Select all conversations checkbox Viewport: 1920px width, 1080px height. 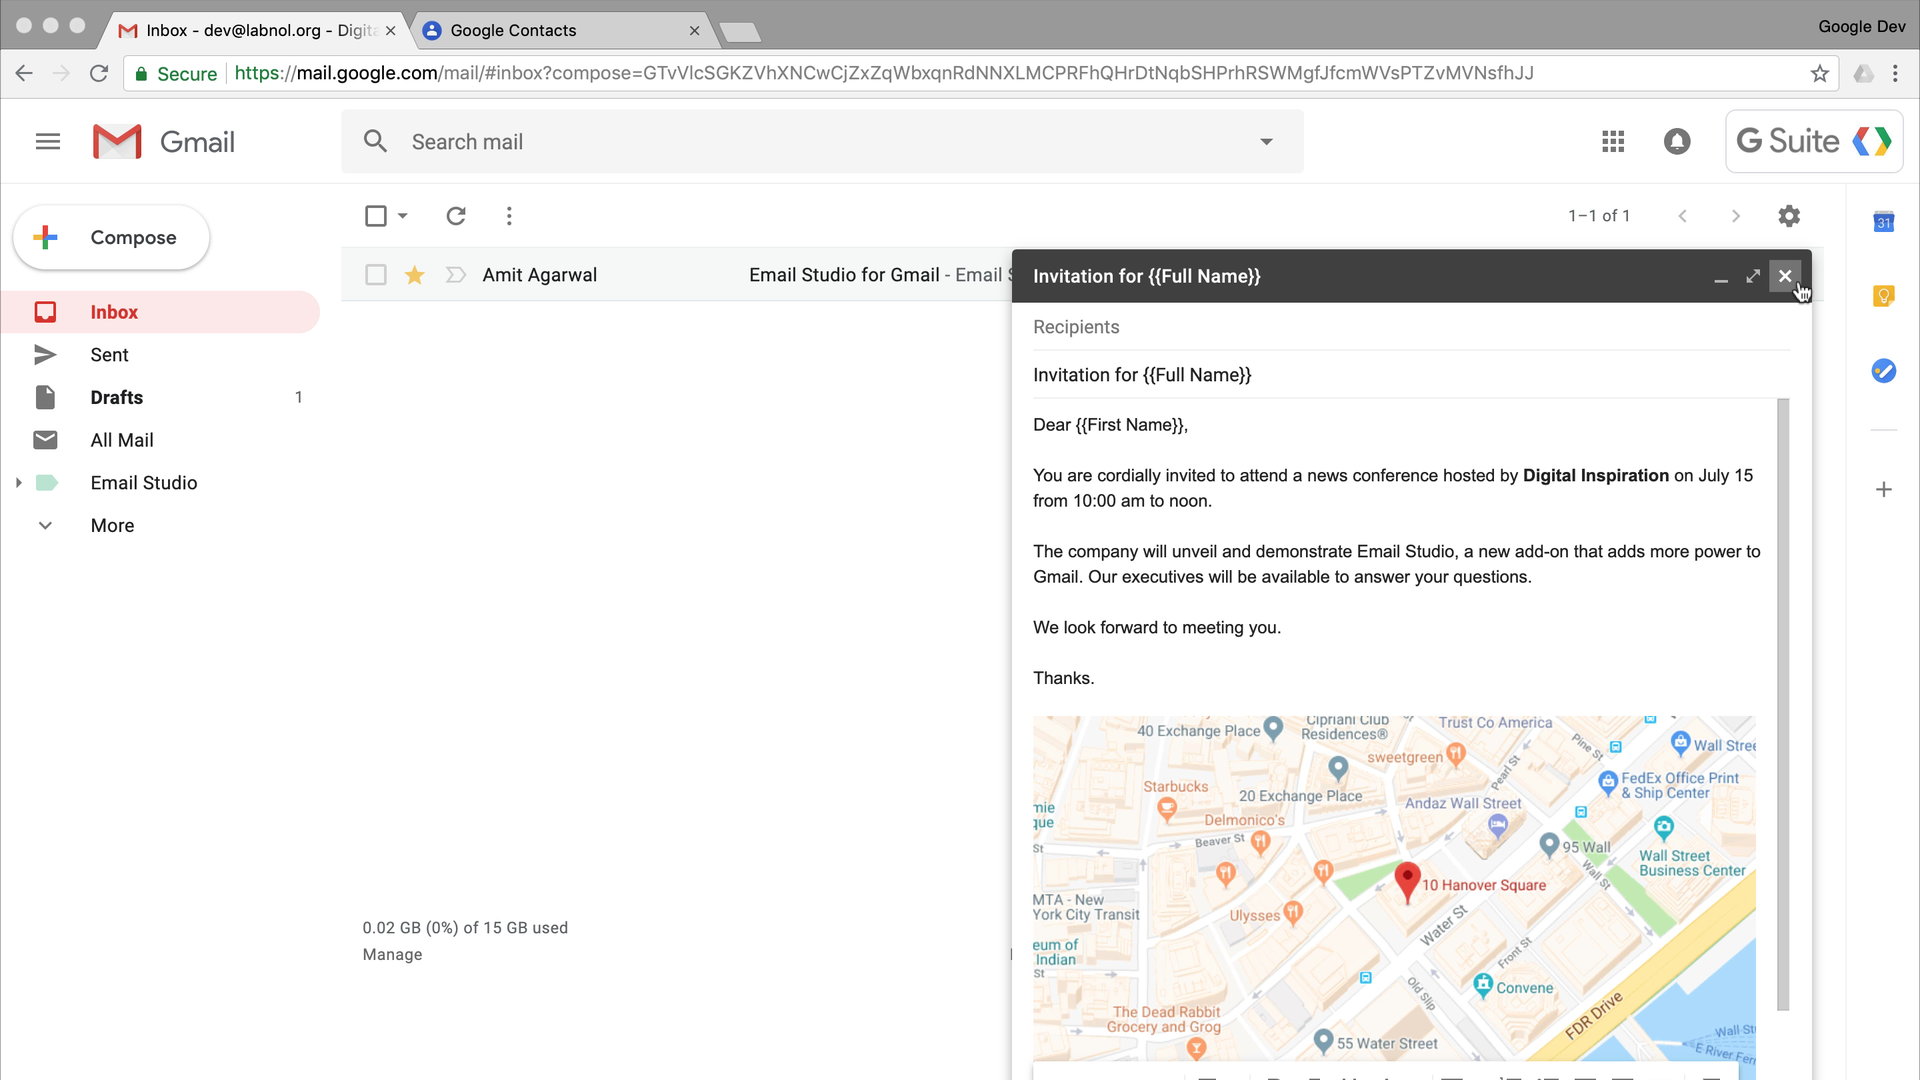tap(375, 215)
